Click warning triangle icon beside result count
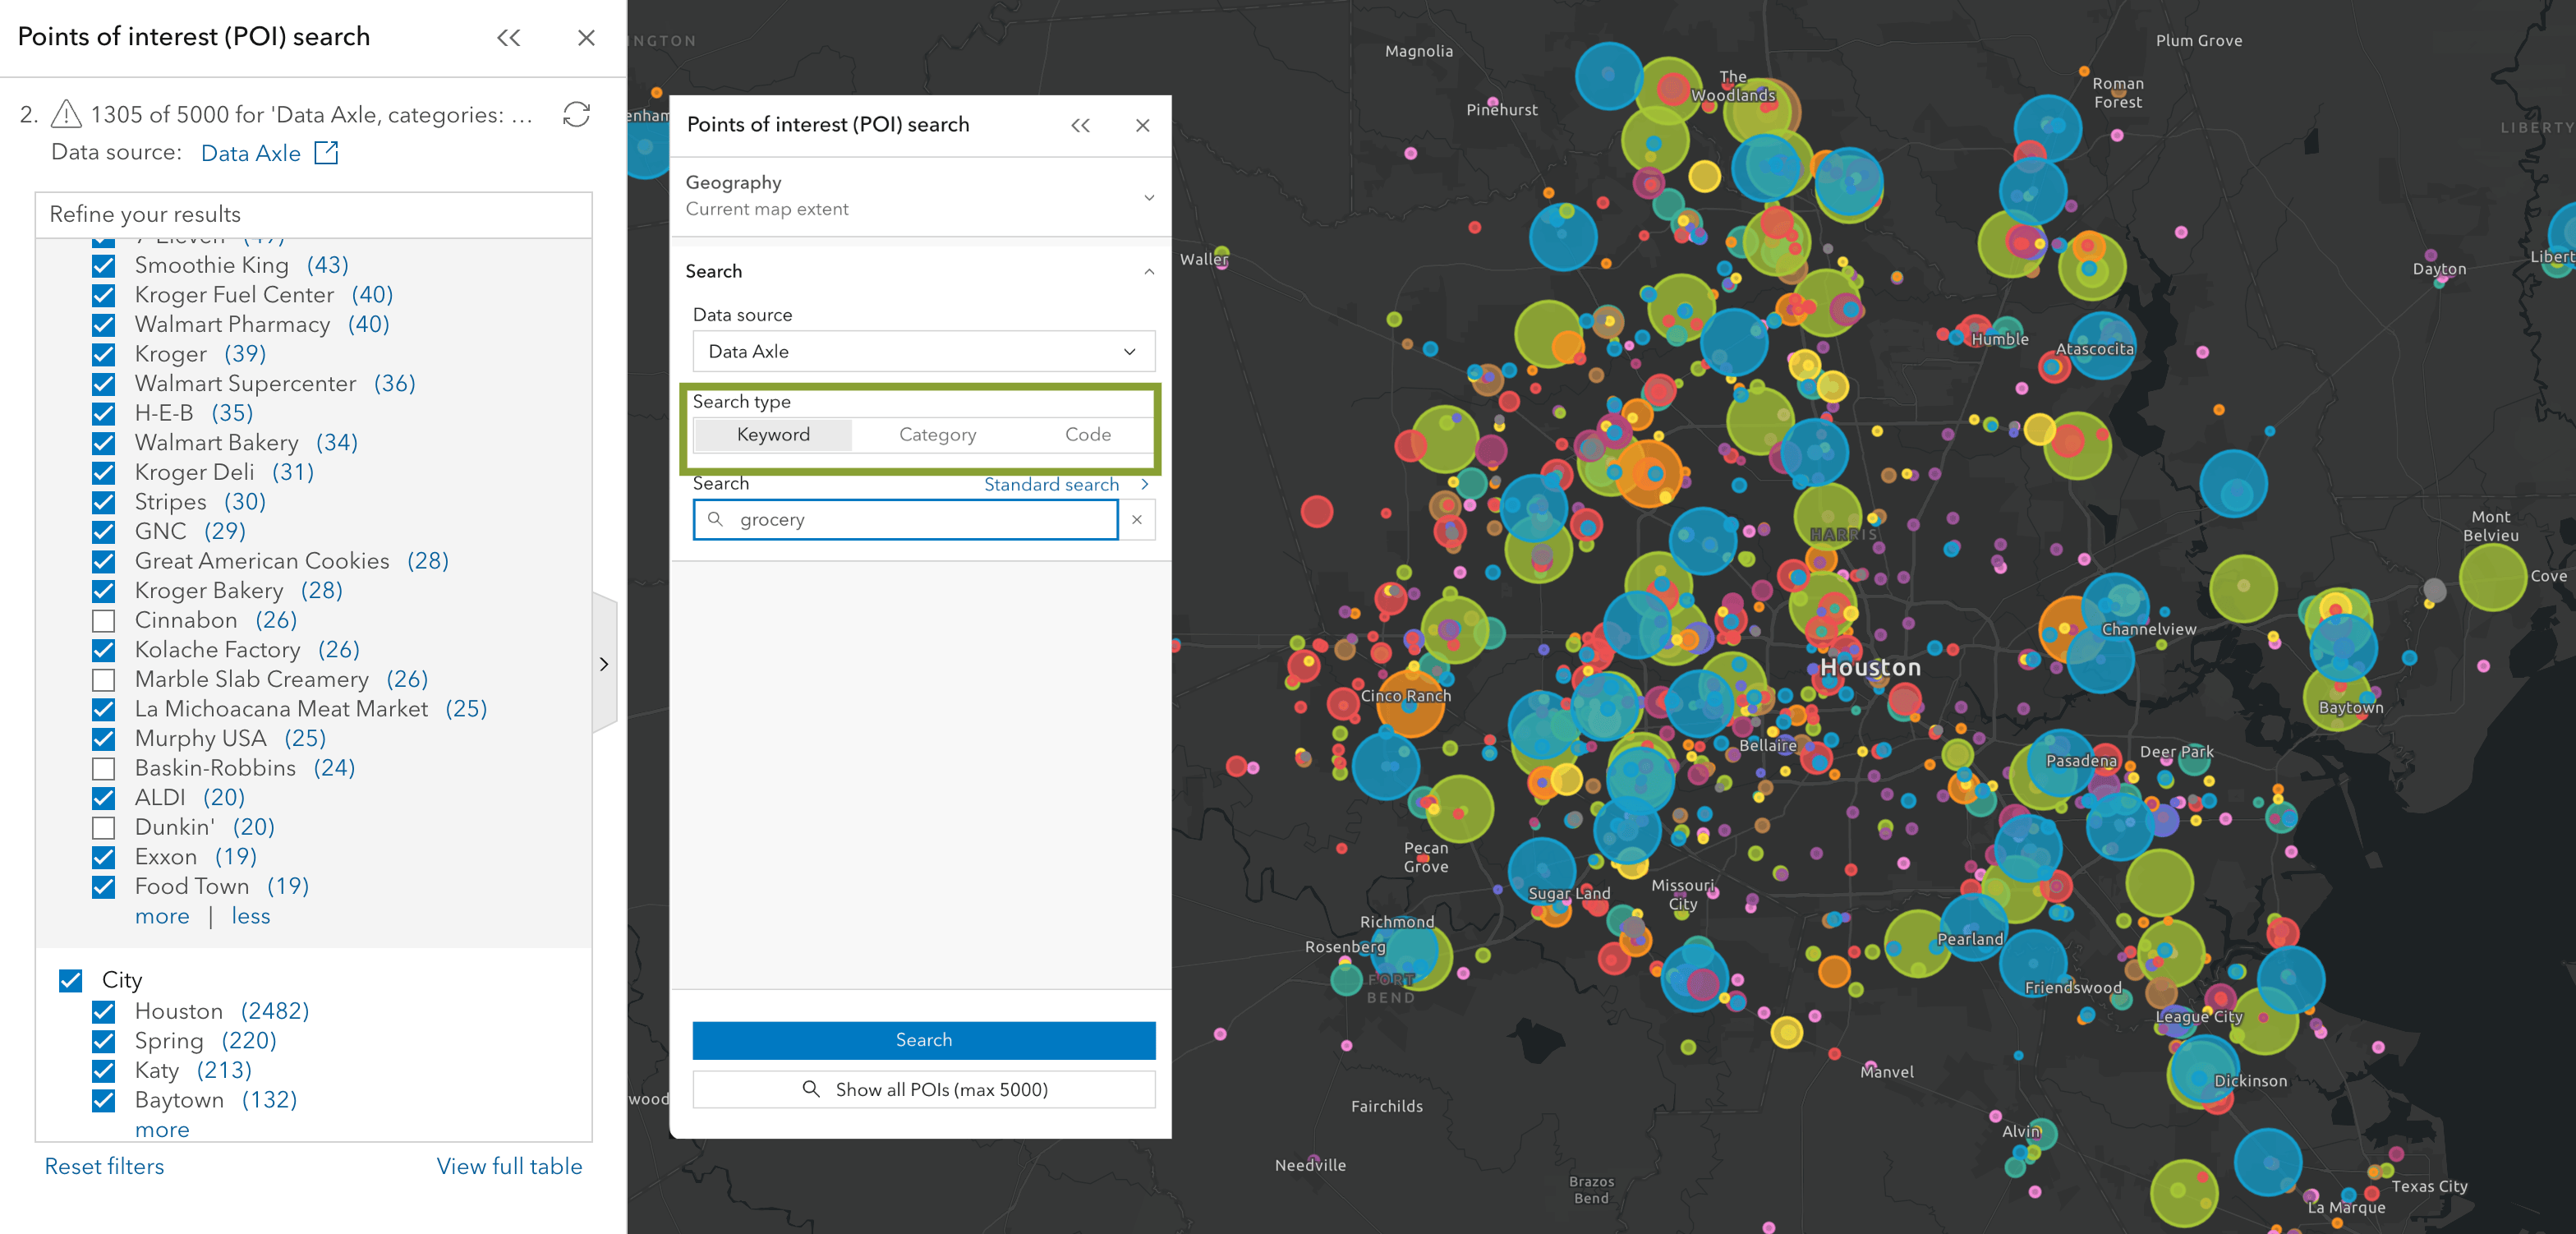2576x1234 pixels. coord(66,114)
